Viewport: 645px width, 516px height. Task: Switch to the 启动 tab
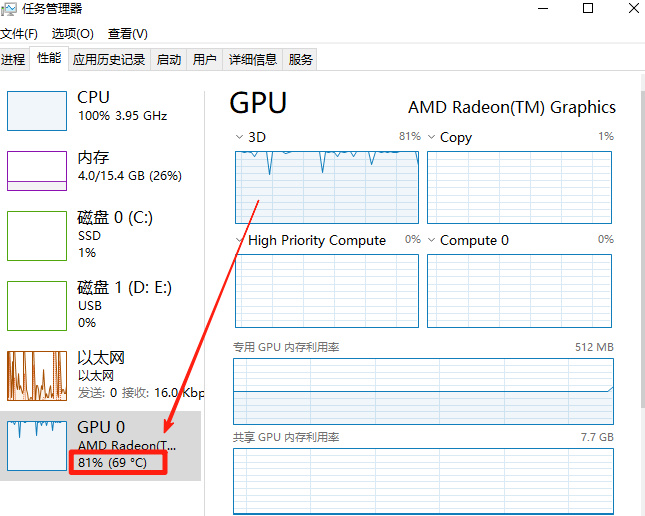[169, 60]
